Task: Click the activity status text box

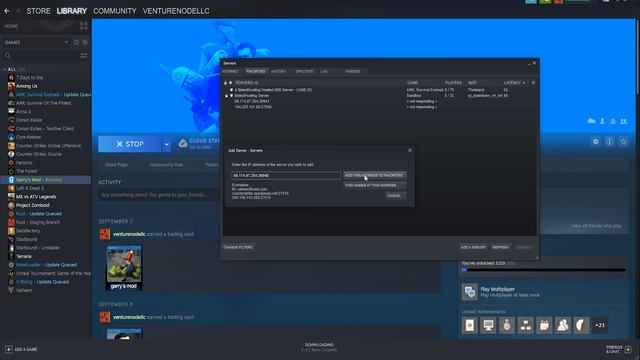Action: (x=159, y=195)
